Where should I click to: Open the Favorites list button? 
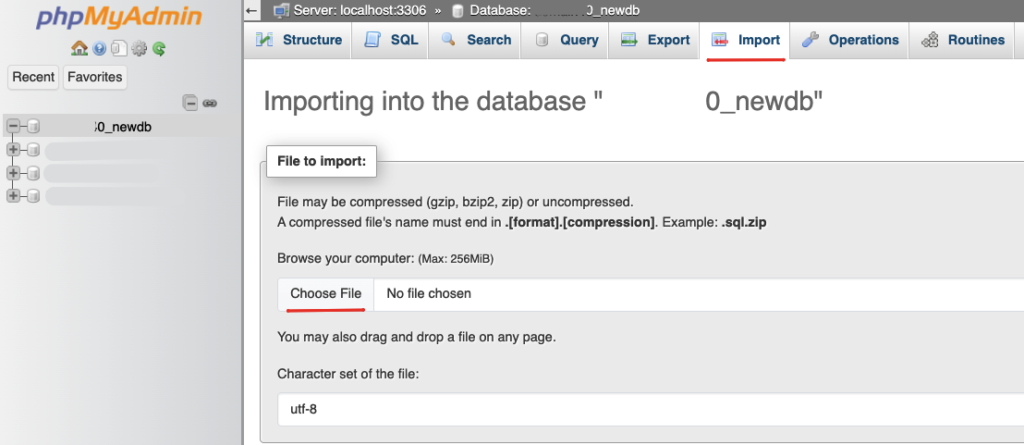coord(95,77)
